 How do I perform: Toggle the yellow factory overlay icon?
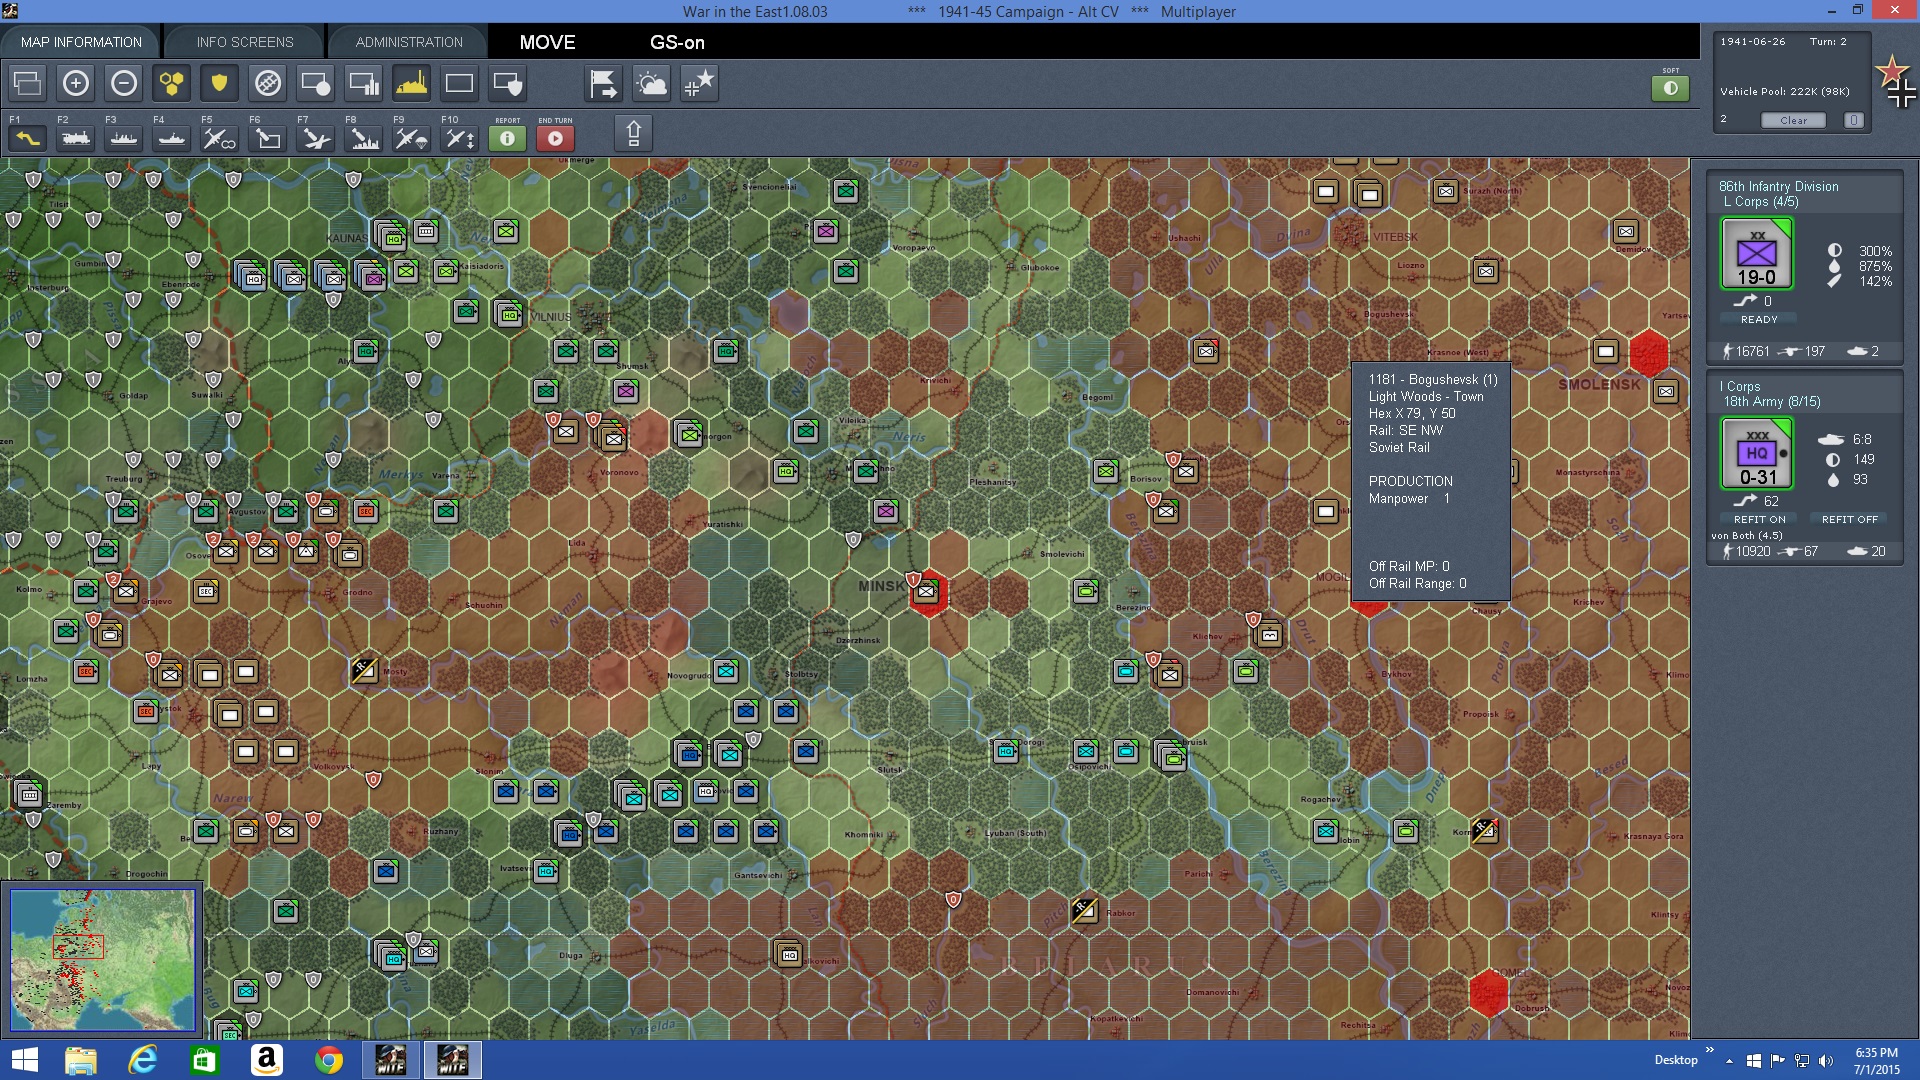(411, 83)
